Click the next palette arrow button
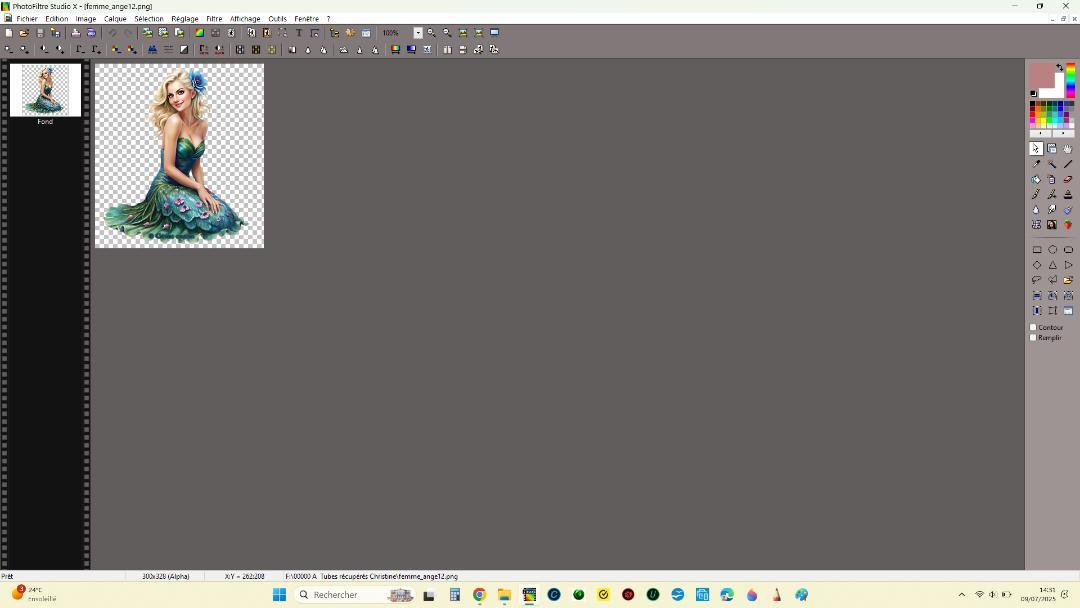 (x=1063, y=133)
